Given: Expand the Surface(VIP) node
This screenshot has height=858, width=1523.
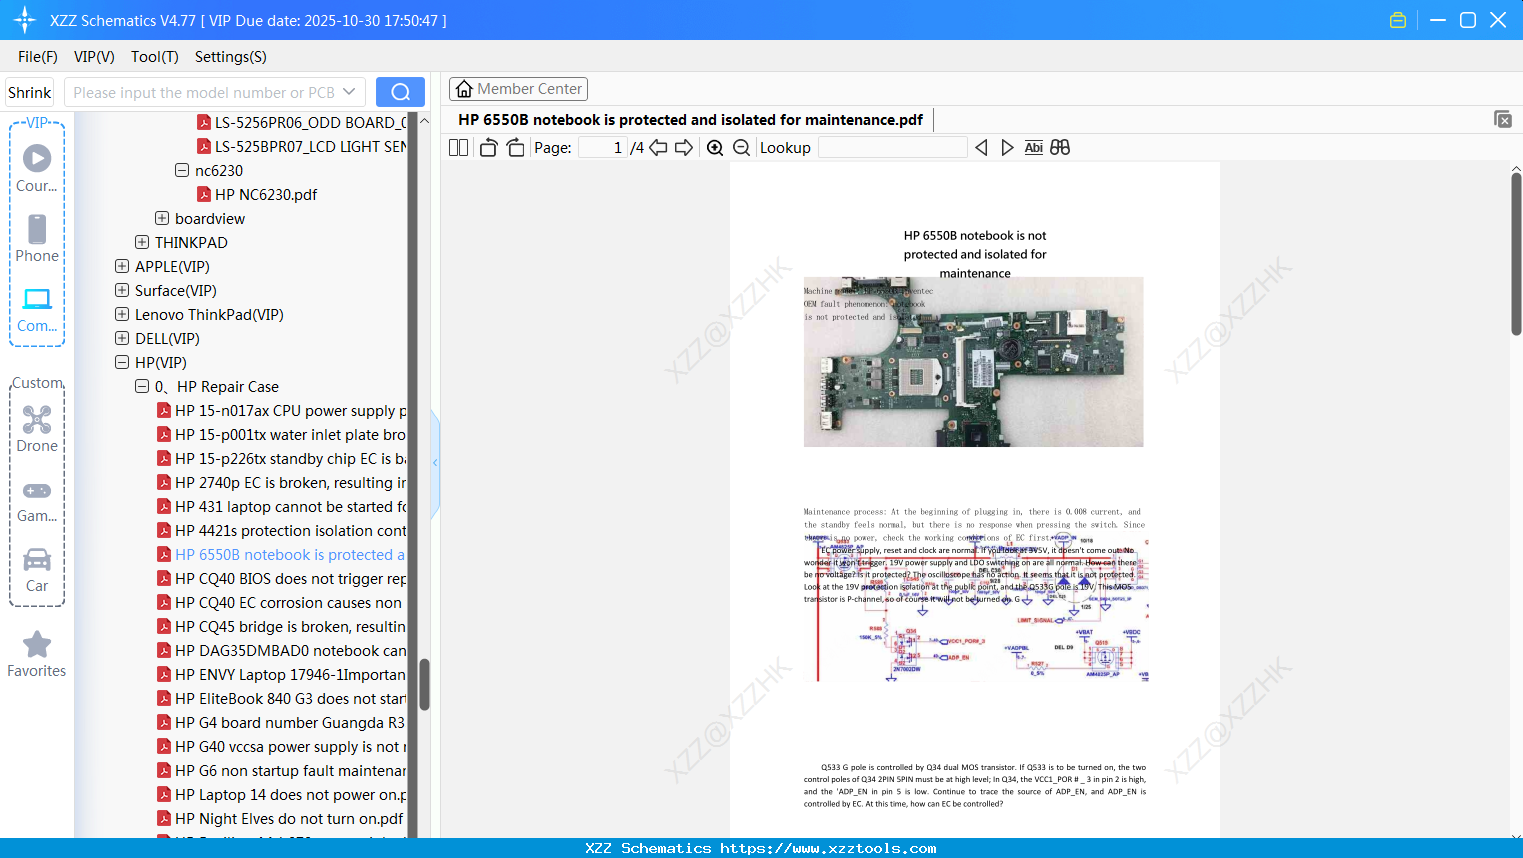Looking at the screenshot, I should tap(122, 291).
